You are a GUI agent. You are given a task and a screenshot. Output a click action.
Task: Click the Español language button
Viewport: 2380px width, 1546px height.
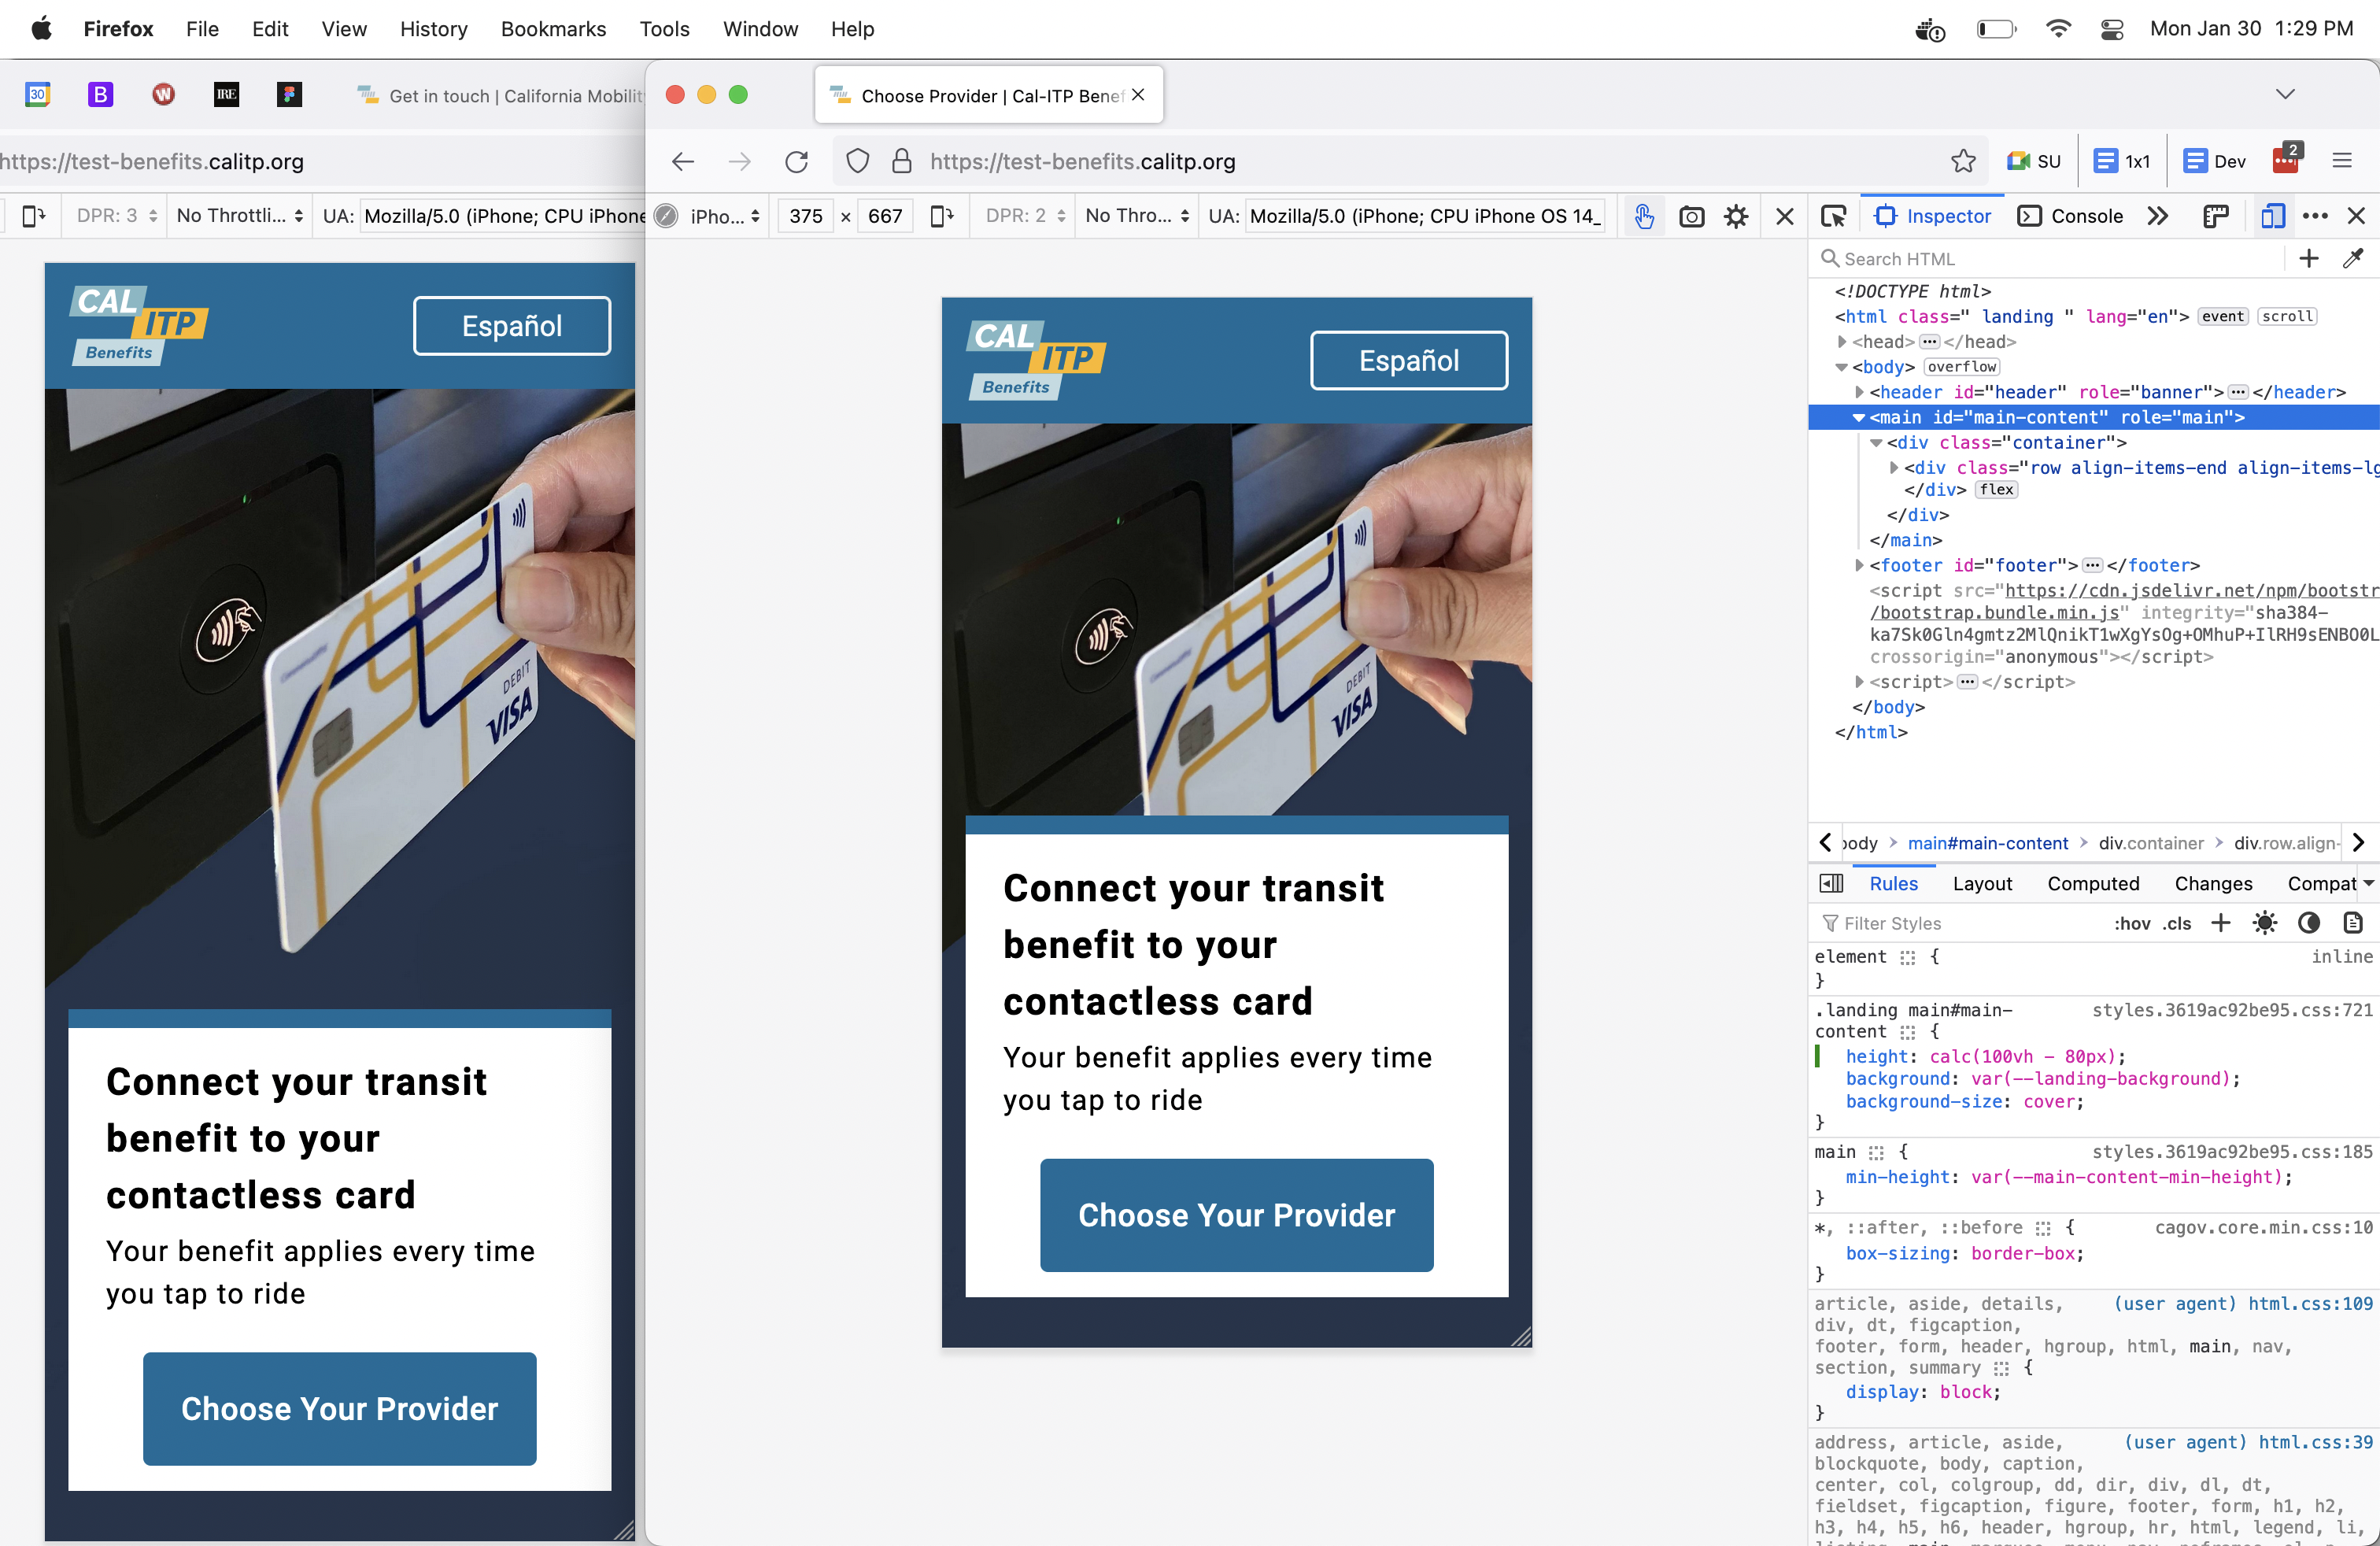coord(1408,360)
